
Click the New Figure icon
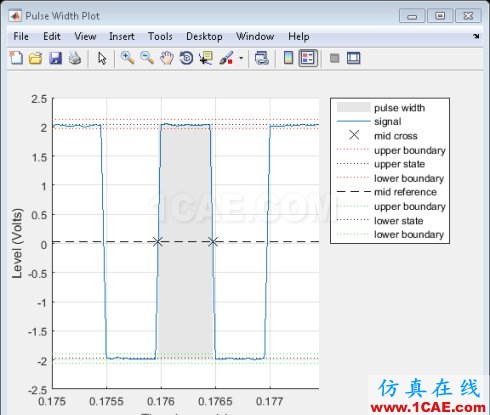coord(16,58)
